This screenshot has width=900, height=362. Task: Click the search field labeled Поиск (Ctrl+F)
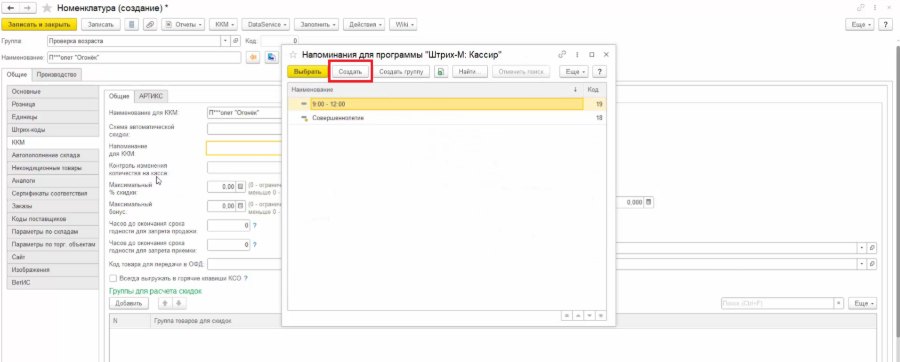[778, 303]
